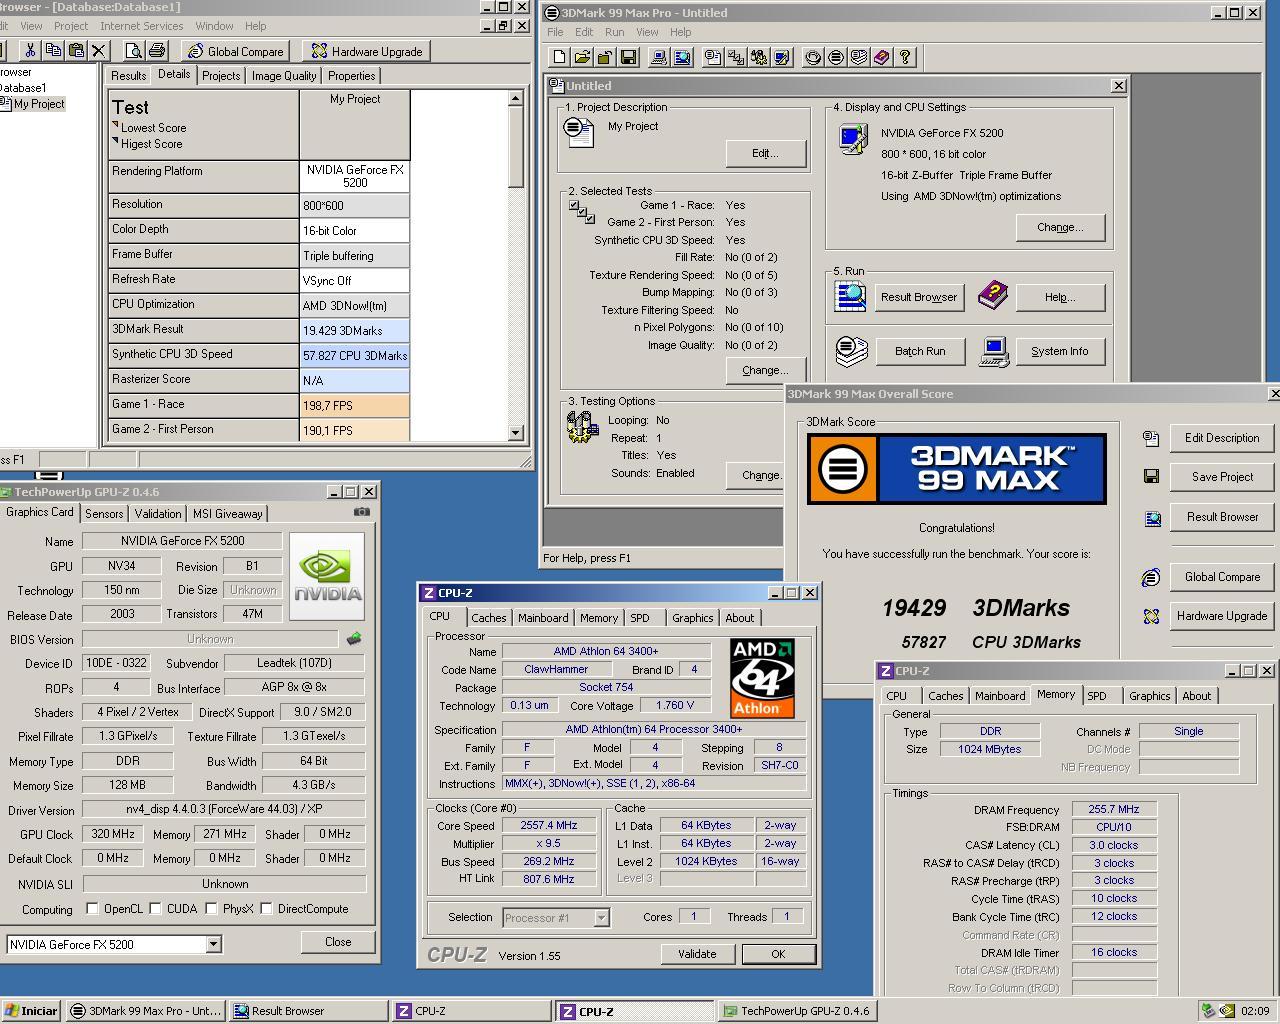Click NVIDIA logo in GPU-Z
The image size is (1280, 1024).
(x=327, y=576)
